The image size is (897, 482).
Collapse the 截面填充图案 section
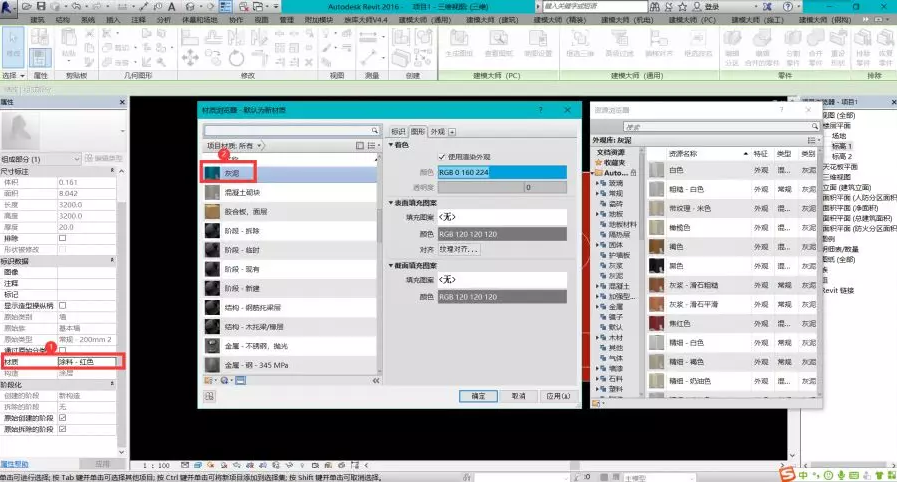tap(391, 266)
